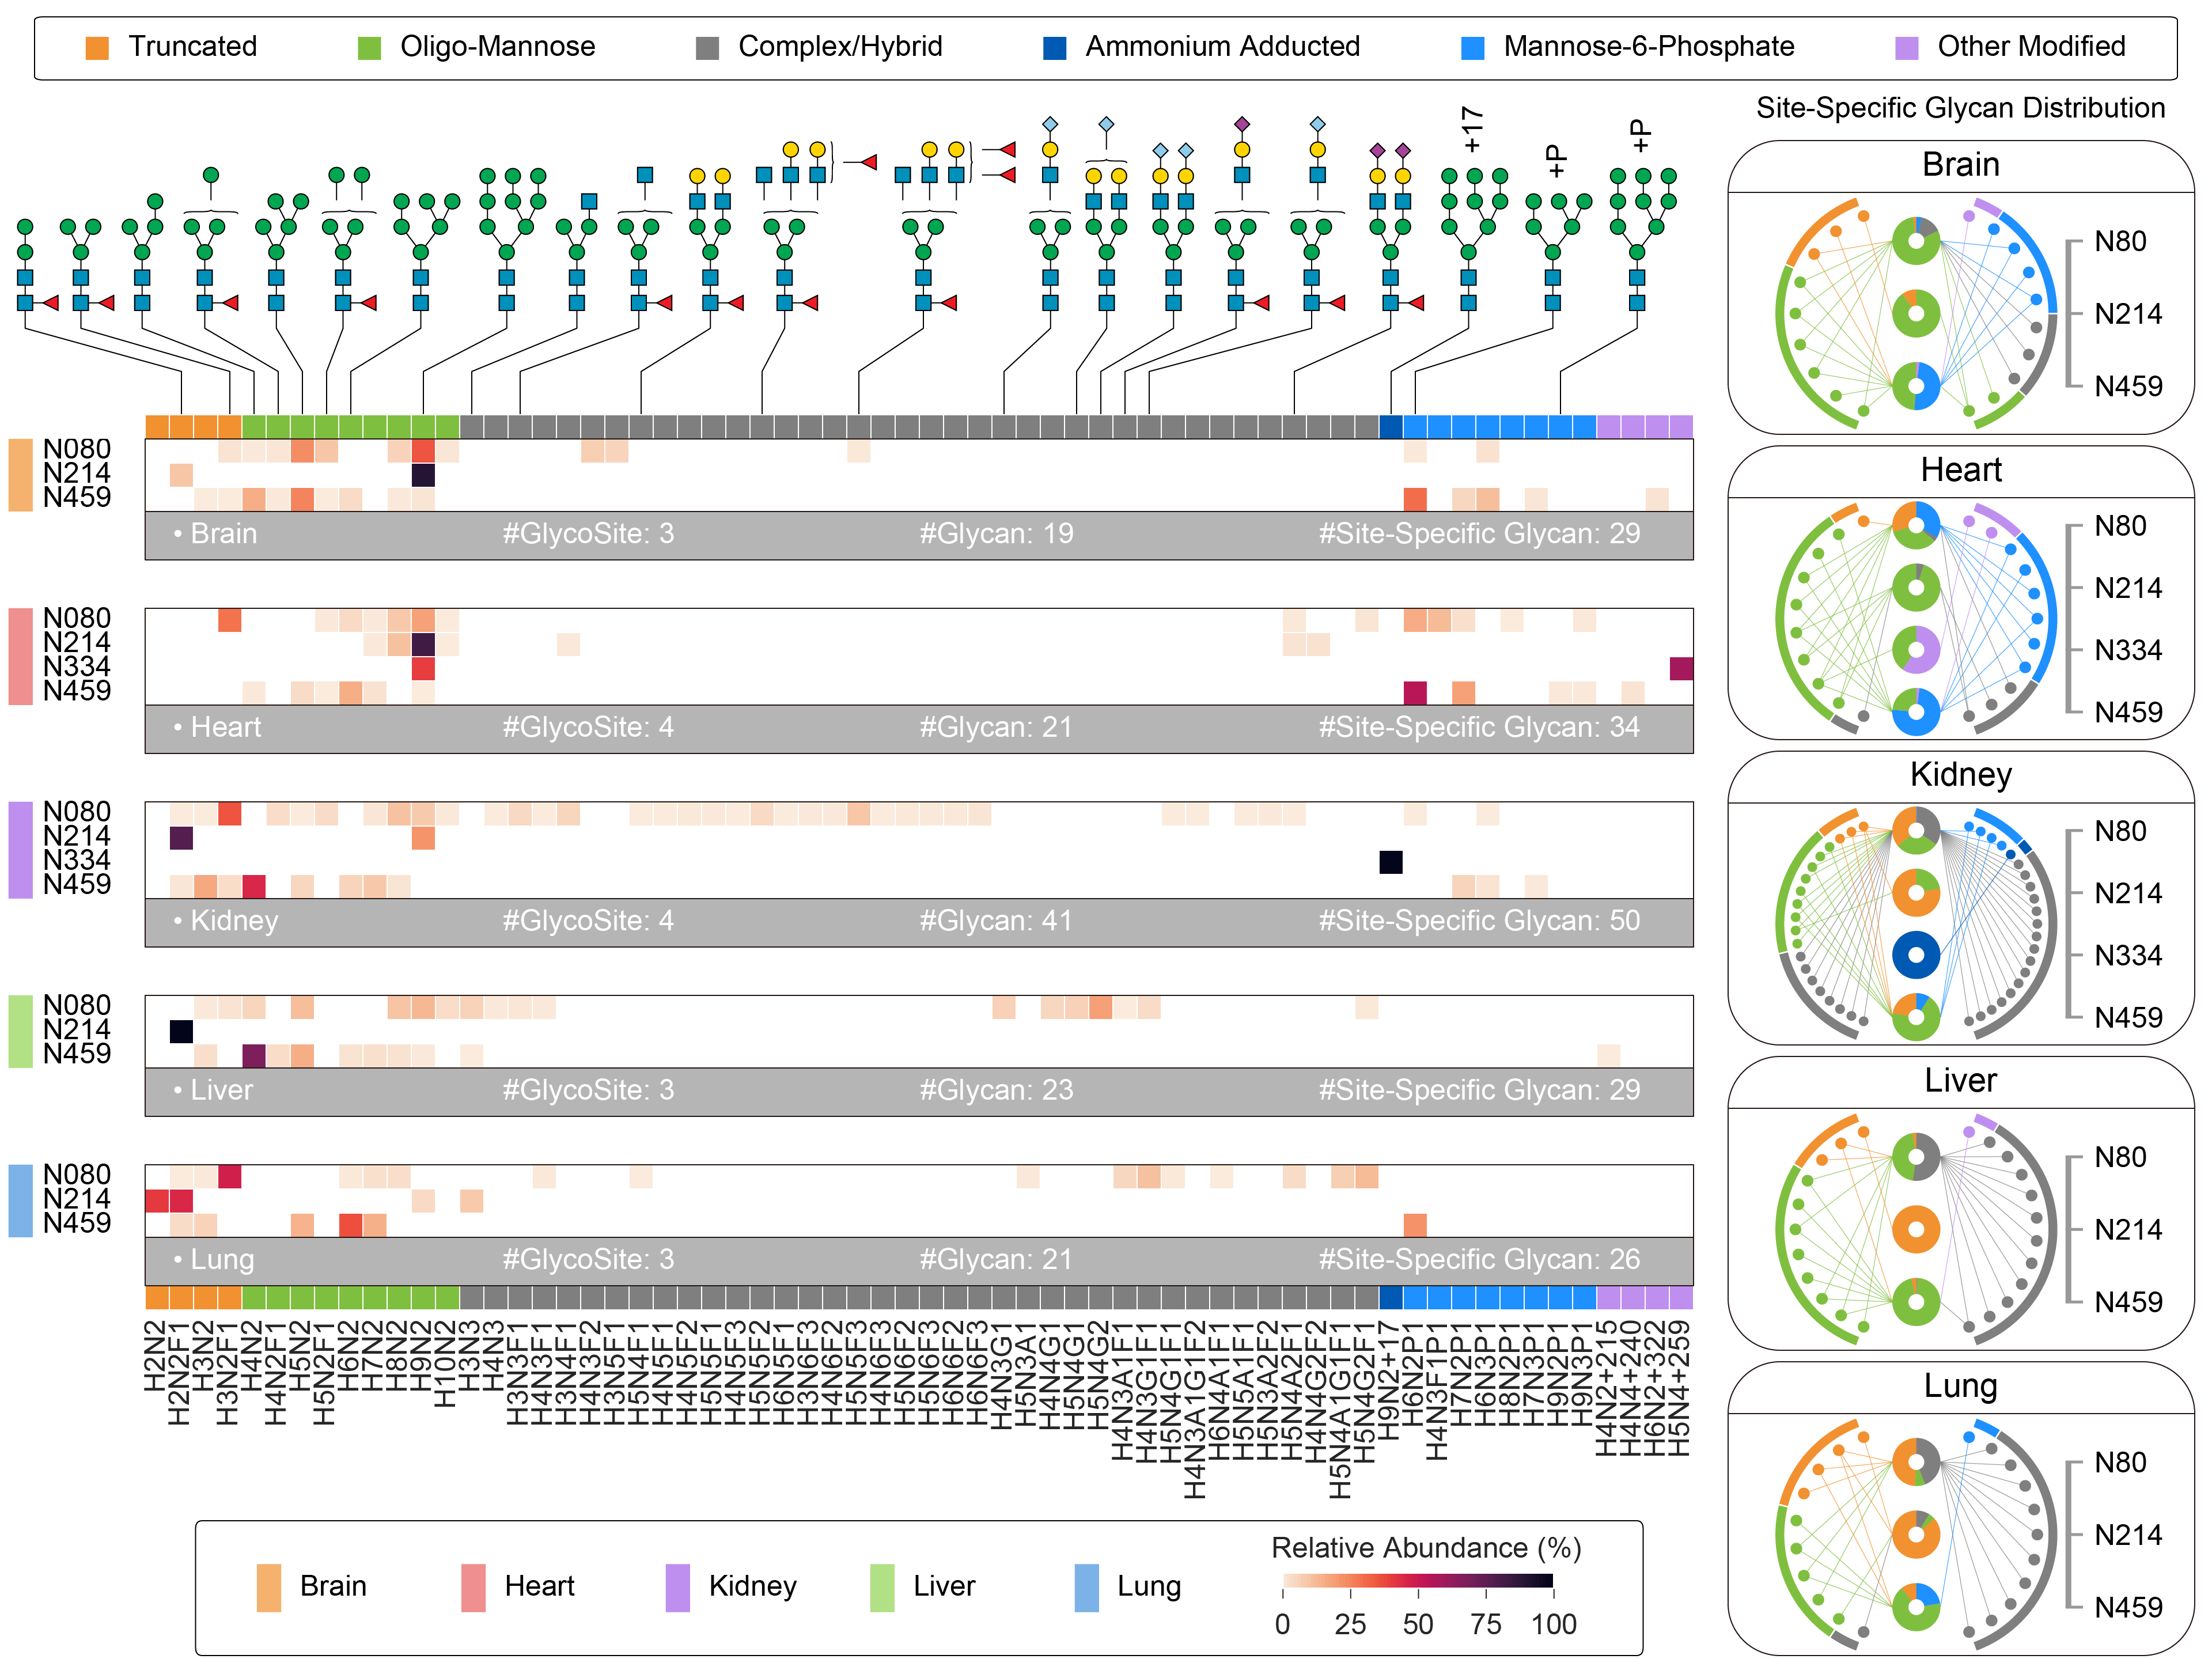Click the Liver tissue legend square
This screenshot has width=2212, height=1659.
881,1587
